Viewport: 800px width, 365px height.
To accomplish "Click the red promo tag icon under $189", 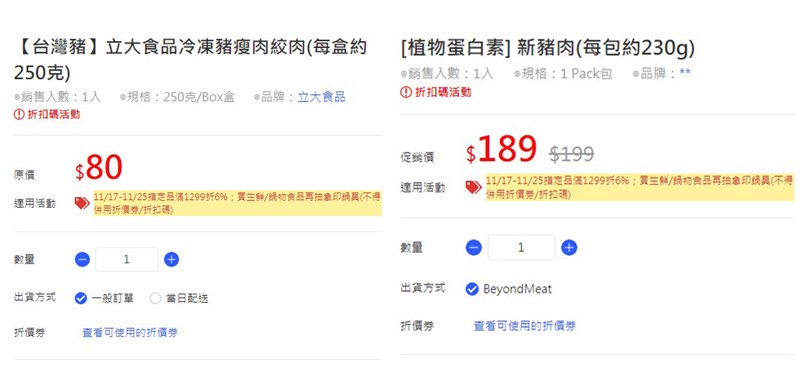I will pos(473,187).
